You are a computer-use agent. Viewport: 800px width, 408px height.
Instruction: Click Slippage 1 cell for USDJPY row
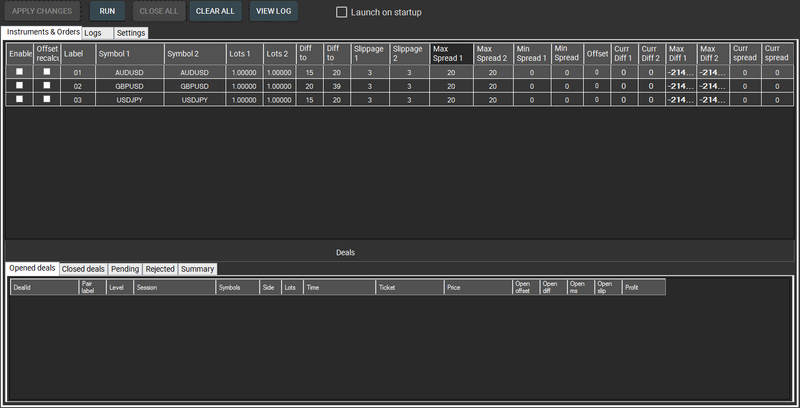point(370,98)
